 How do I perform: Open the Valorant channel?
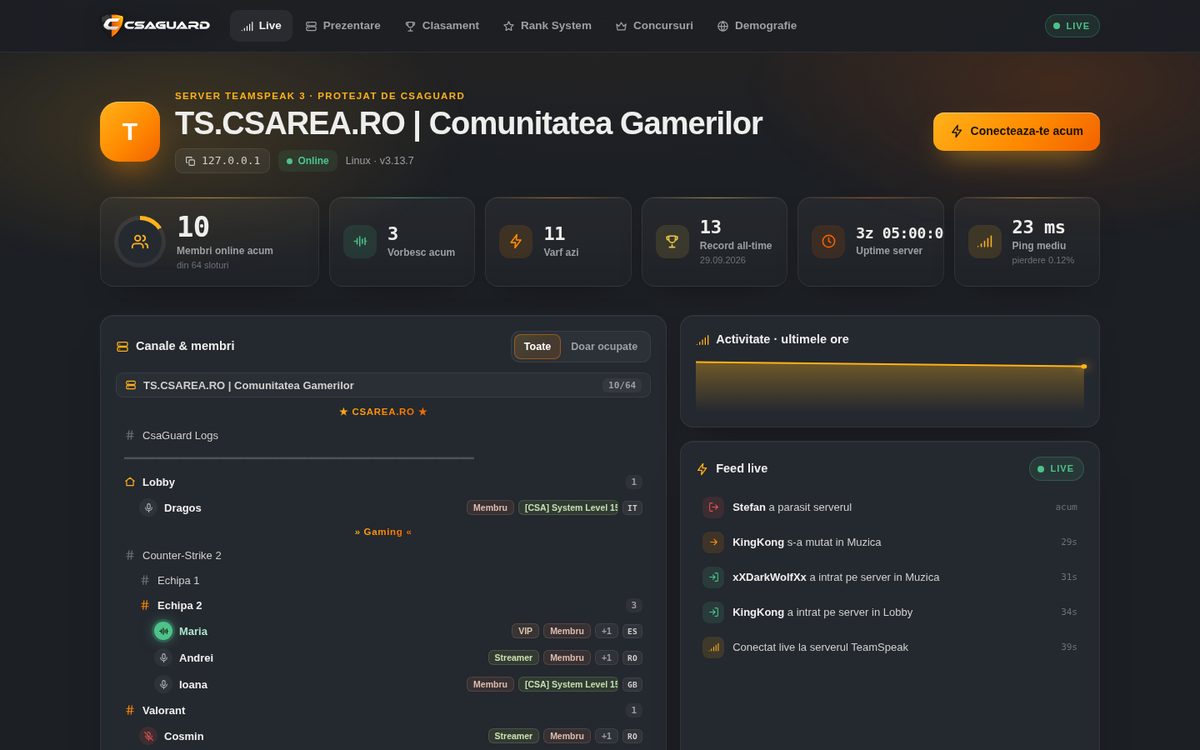point(383,710)
